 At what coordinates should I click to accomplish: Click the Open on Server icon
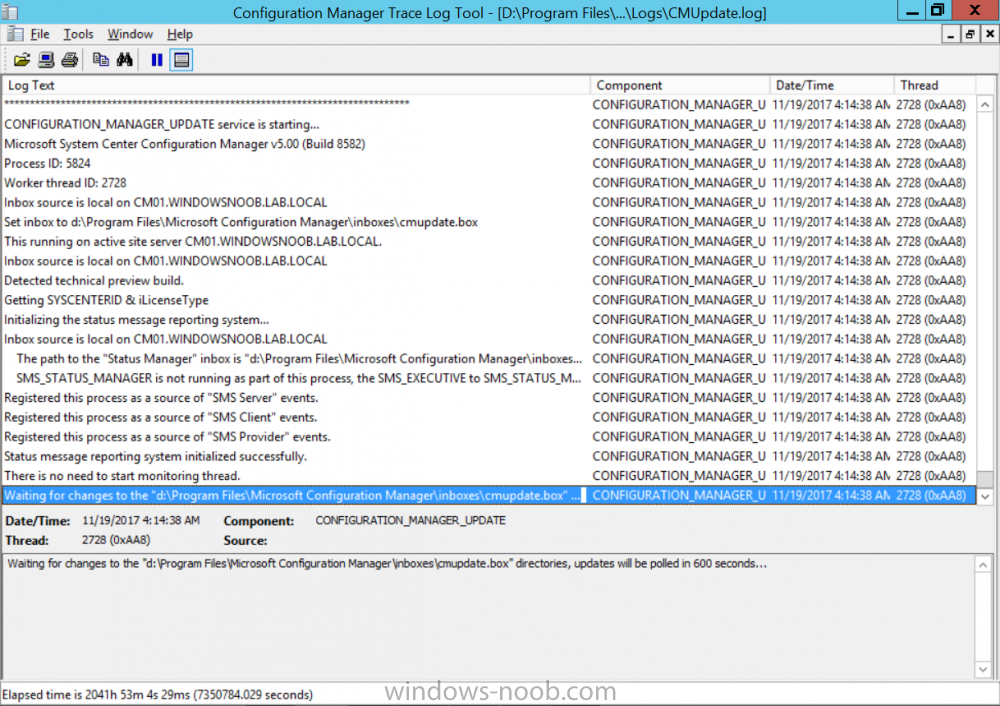tap(46, 60)
